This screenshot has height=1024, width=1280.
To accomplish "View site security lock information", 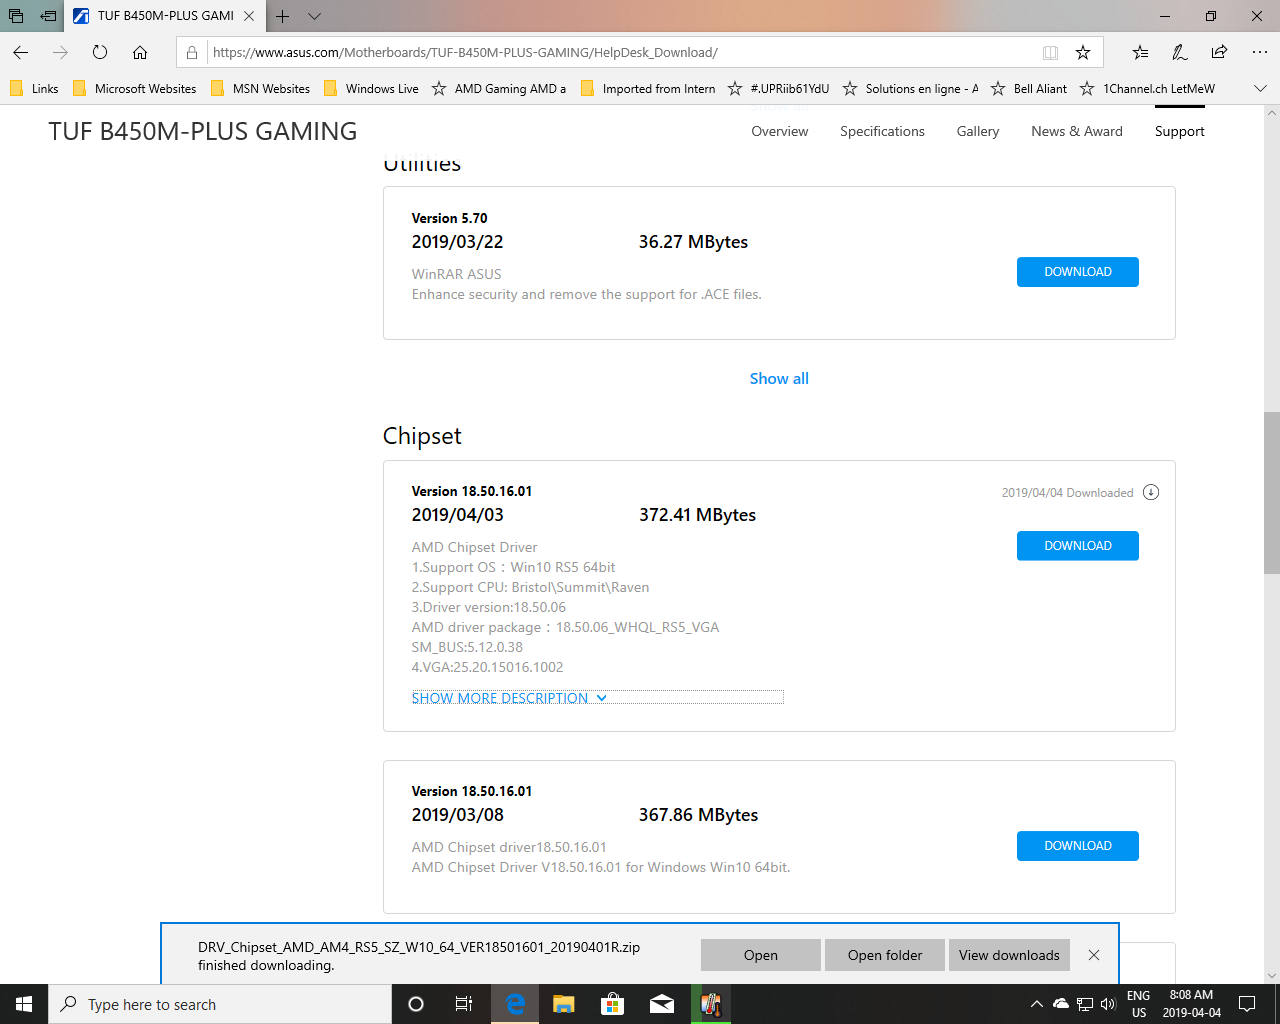I will click(192, 52).
